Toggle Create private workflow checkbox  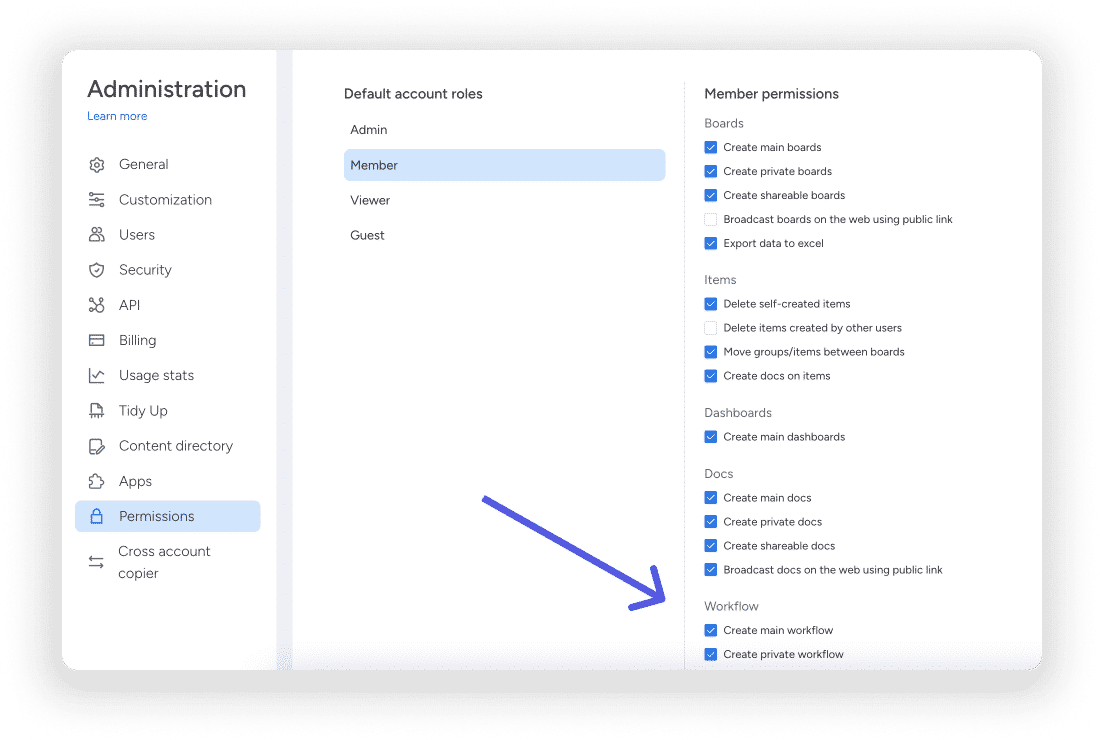711,654
